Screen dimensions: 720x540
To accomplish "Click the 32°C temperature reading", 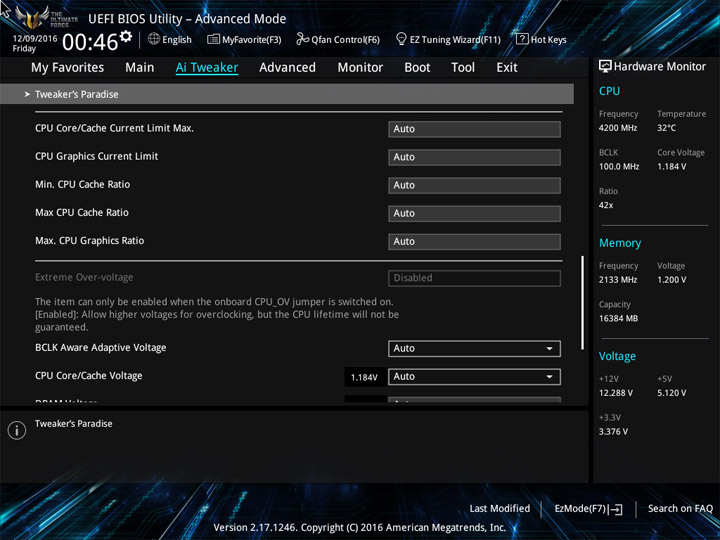I will coord(666,128).
